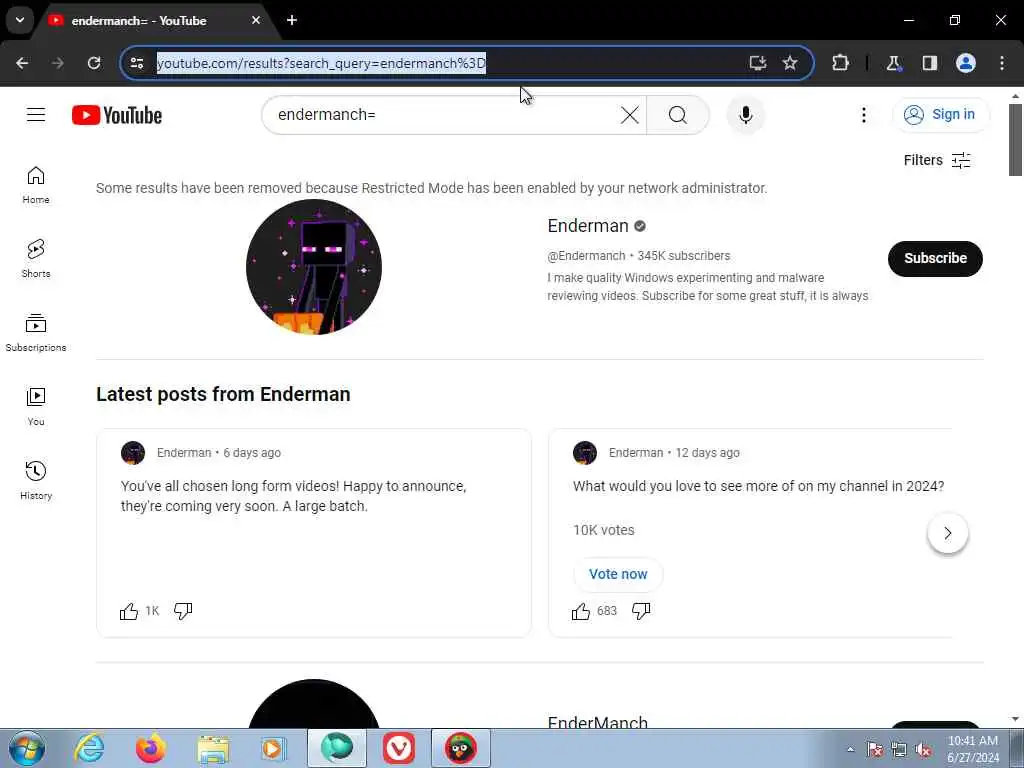
Task: Click the avatar on the 6 days ago post
Action: click(133, 453)
